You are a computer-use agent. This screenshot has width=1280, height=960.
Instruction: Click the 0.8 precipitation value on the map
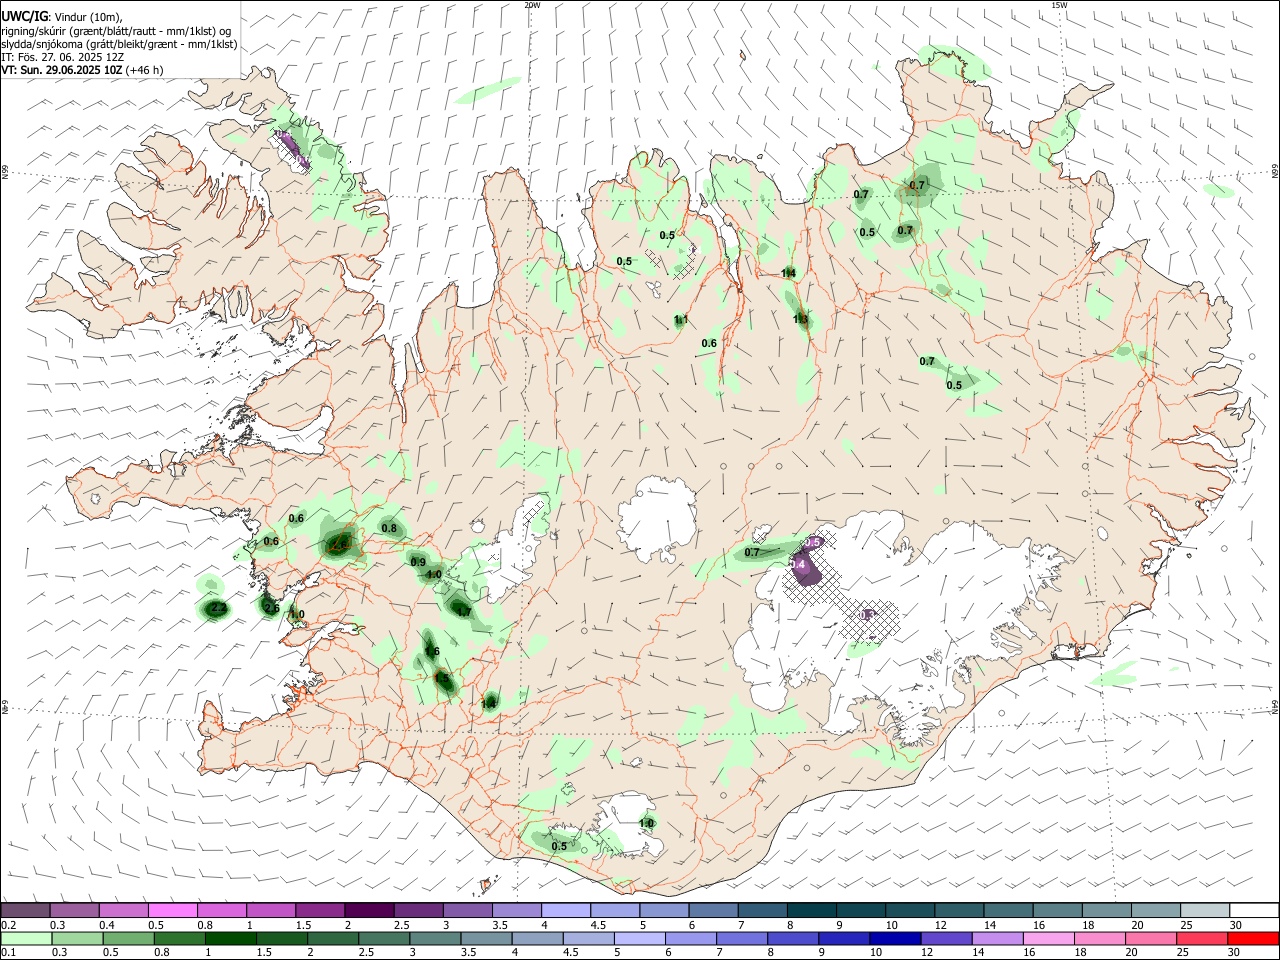tap(389, 528)
